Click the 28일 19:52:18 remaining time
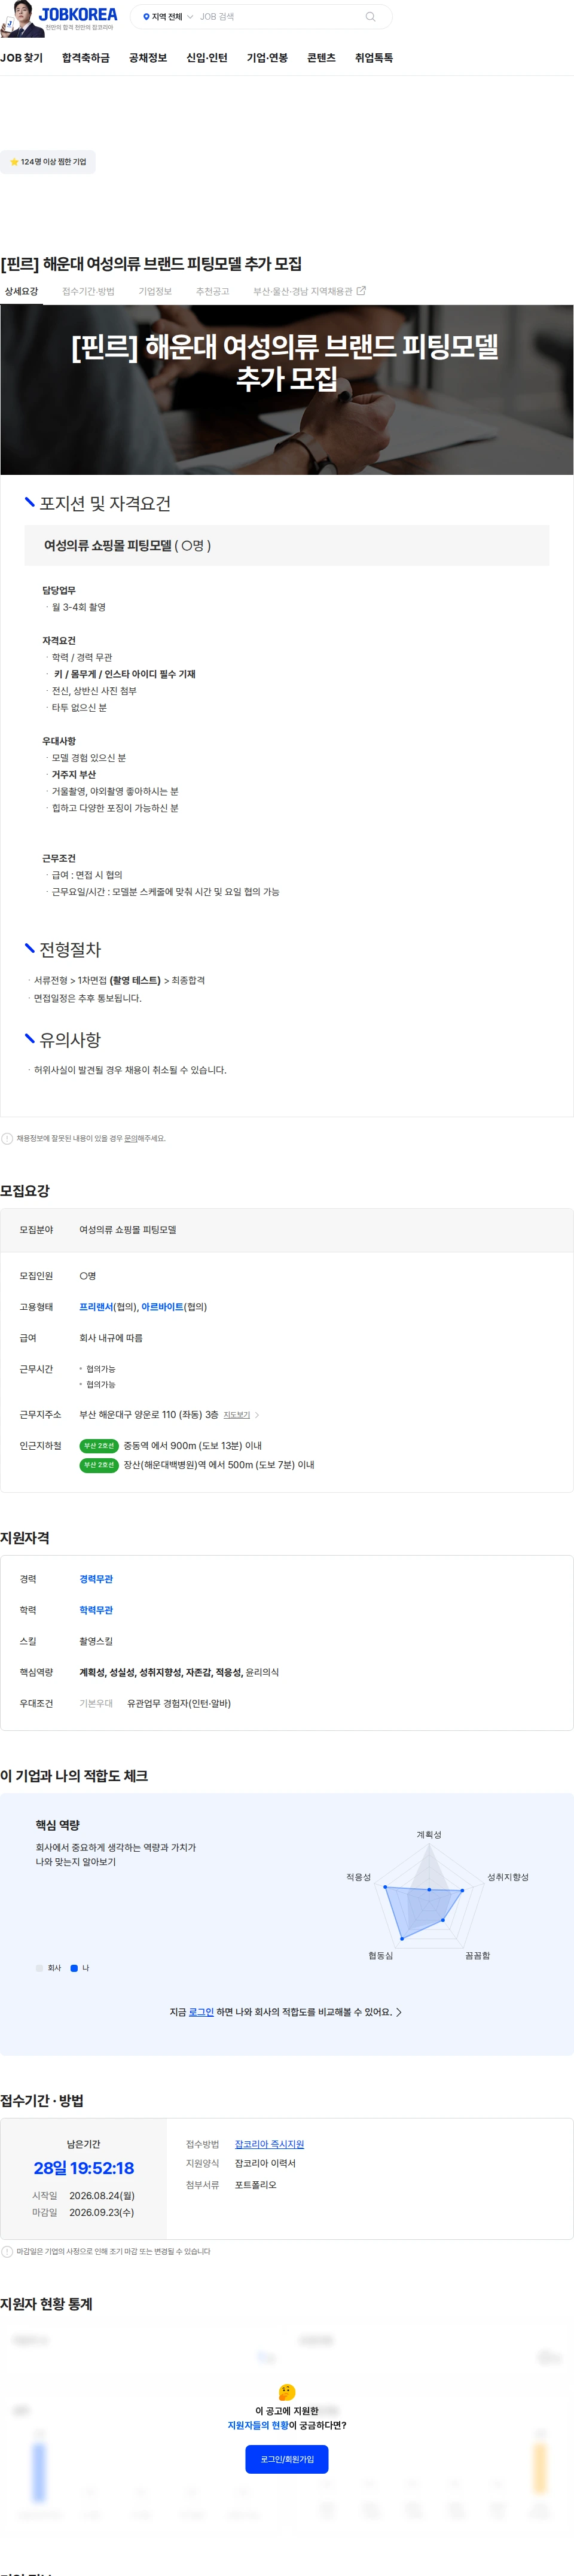 (x=84, y=2168)
